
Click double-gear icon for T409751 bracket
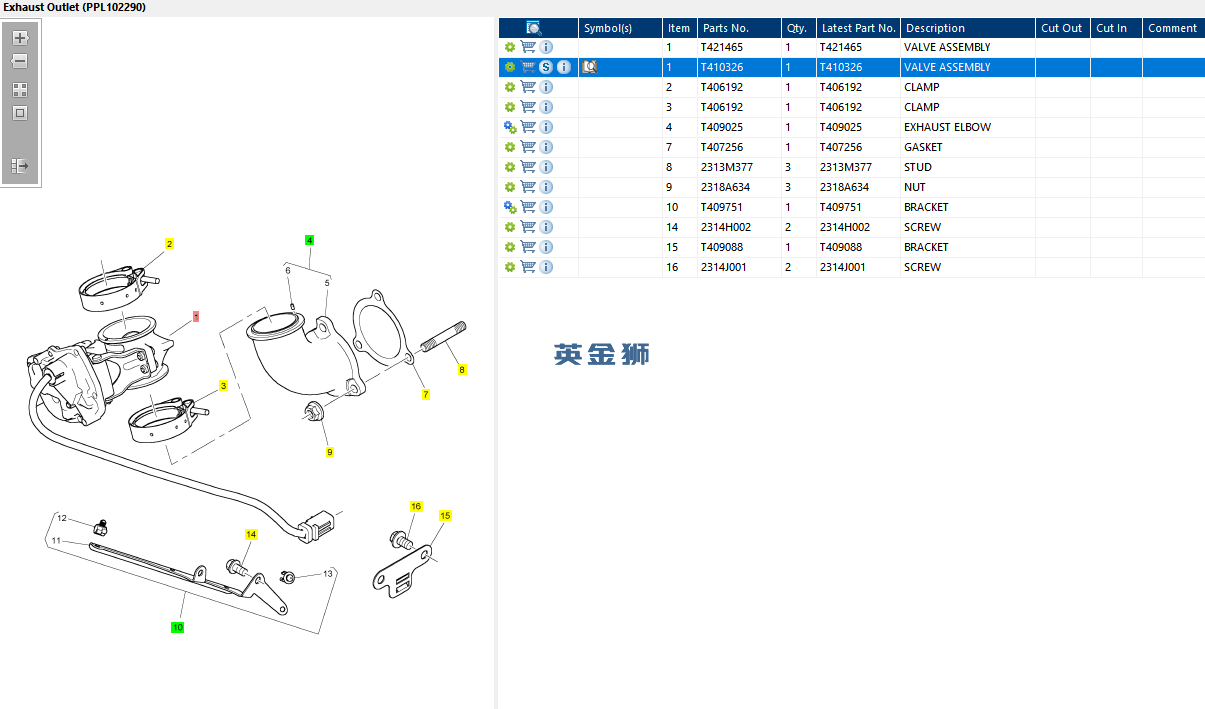coord(510,207)
